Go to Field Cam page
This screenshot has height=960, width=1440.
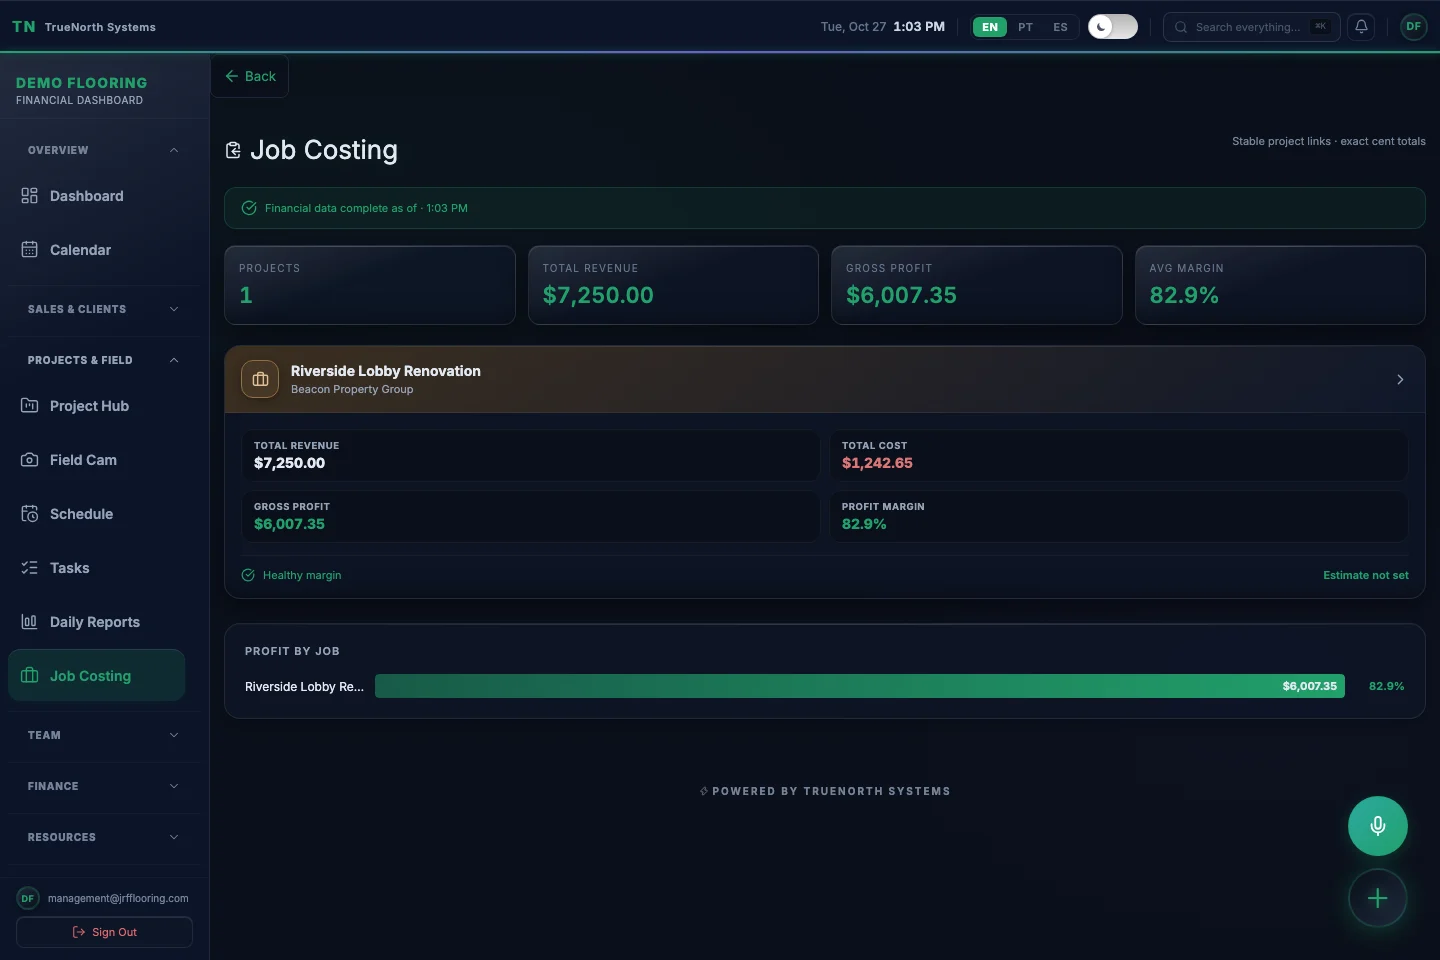96,460
